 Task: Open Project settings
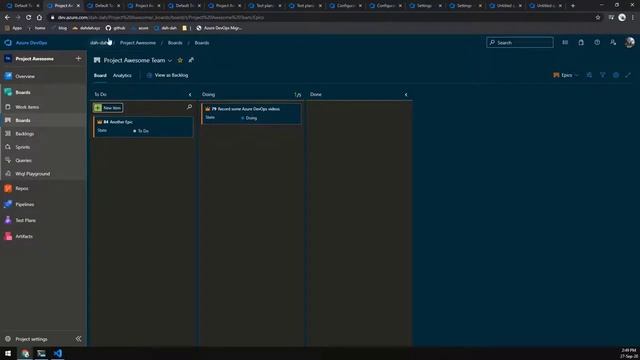pos(31,339)
